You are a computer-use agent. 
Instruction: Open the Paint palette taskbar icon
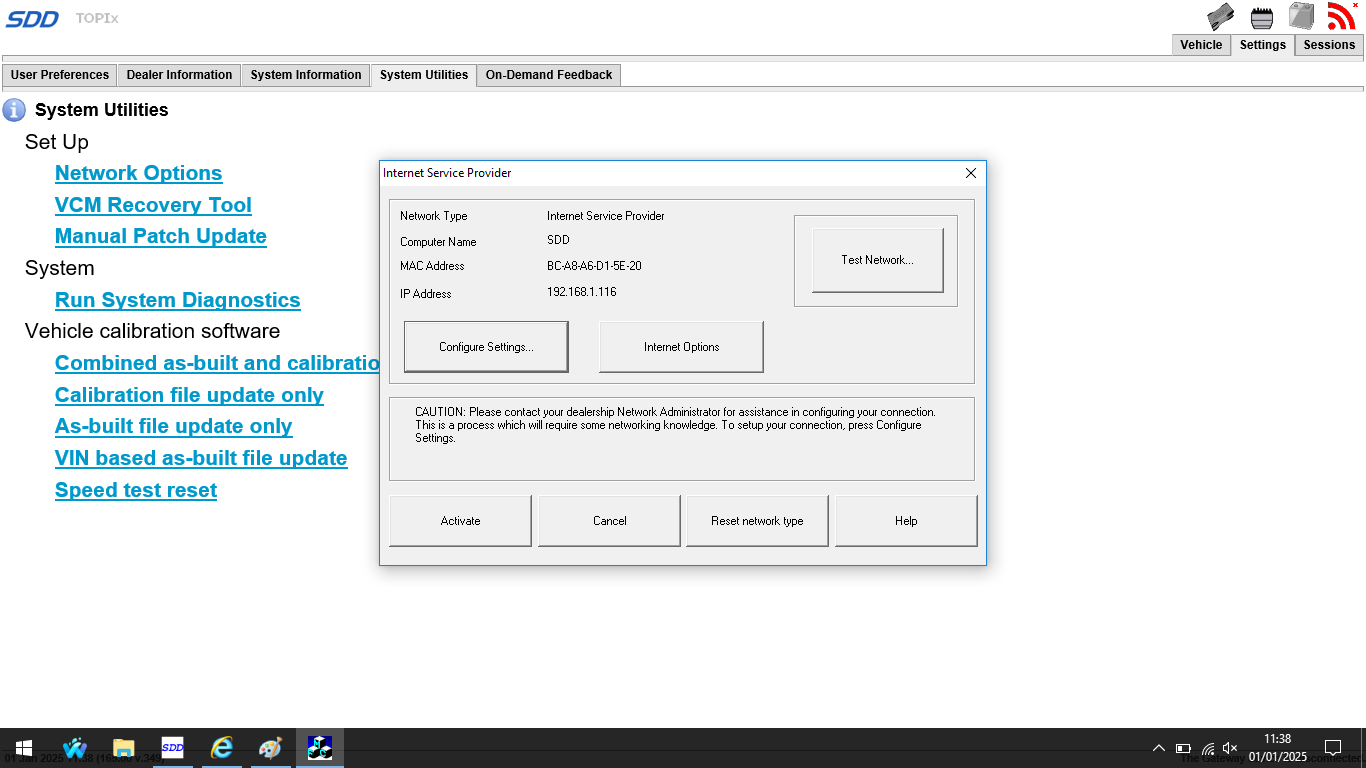270,748
